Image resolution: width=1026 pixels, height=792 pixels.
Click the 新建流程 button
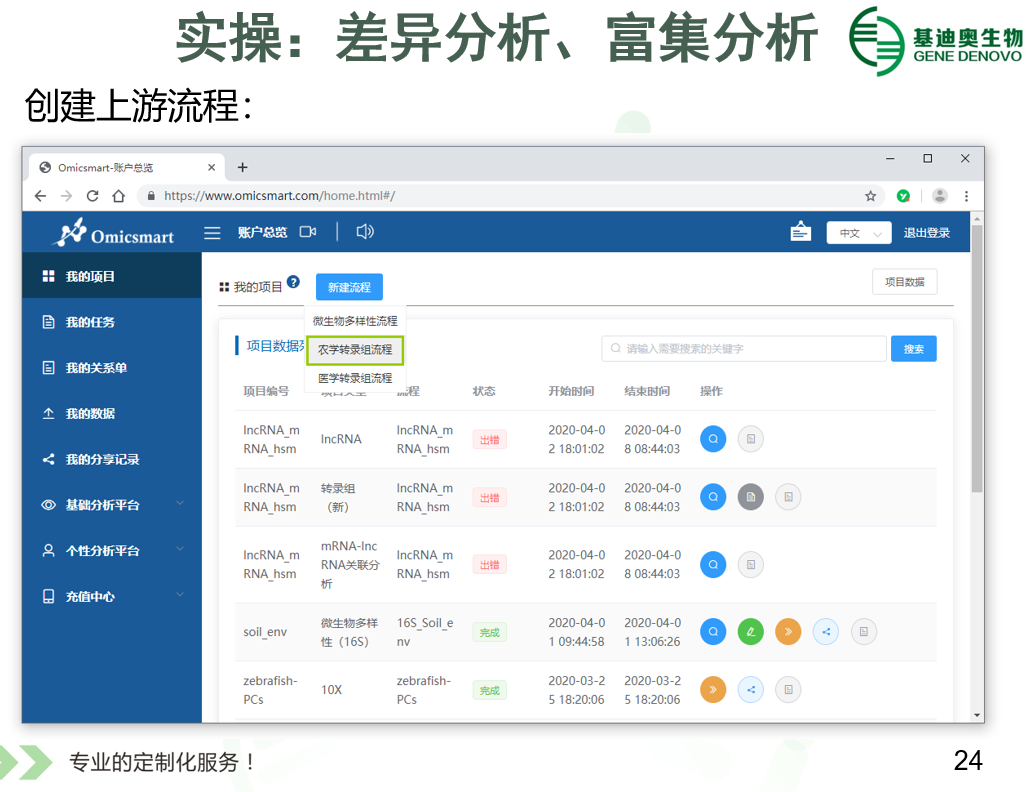coord(349,287)
